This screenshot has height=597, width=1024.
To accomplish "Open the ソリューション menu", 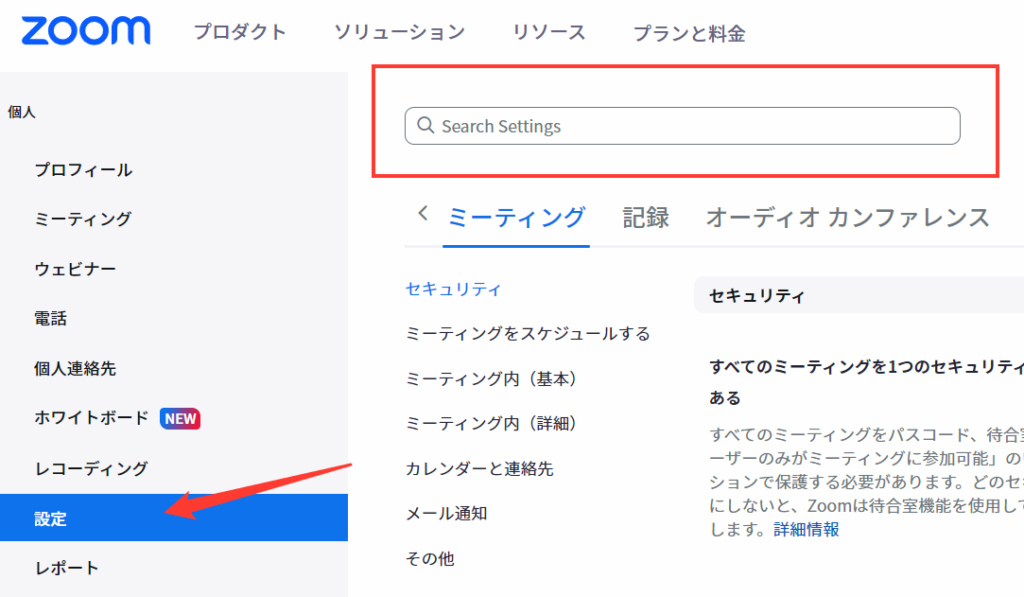I will [399, 32].
